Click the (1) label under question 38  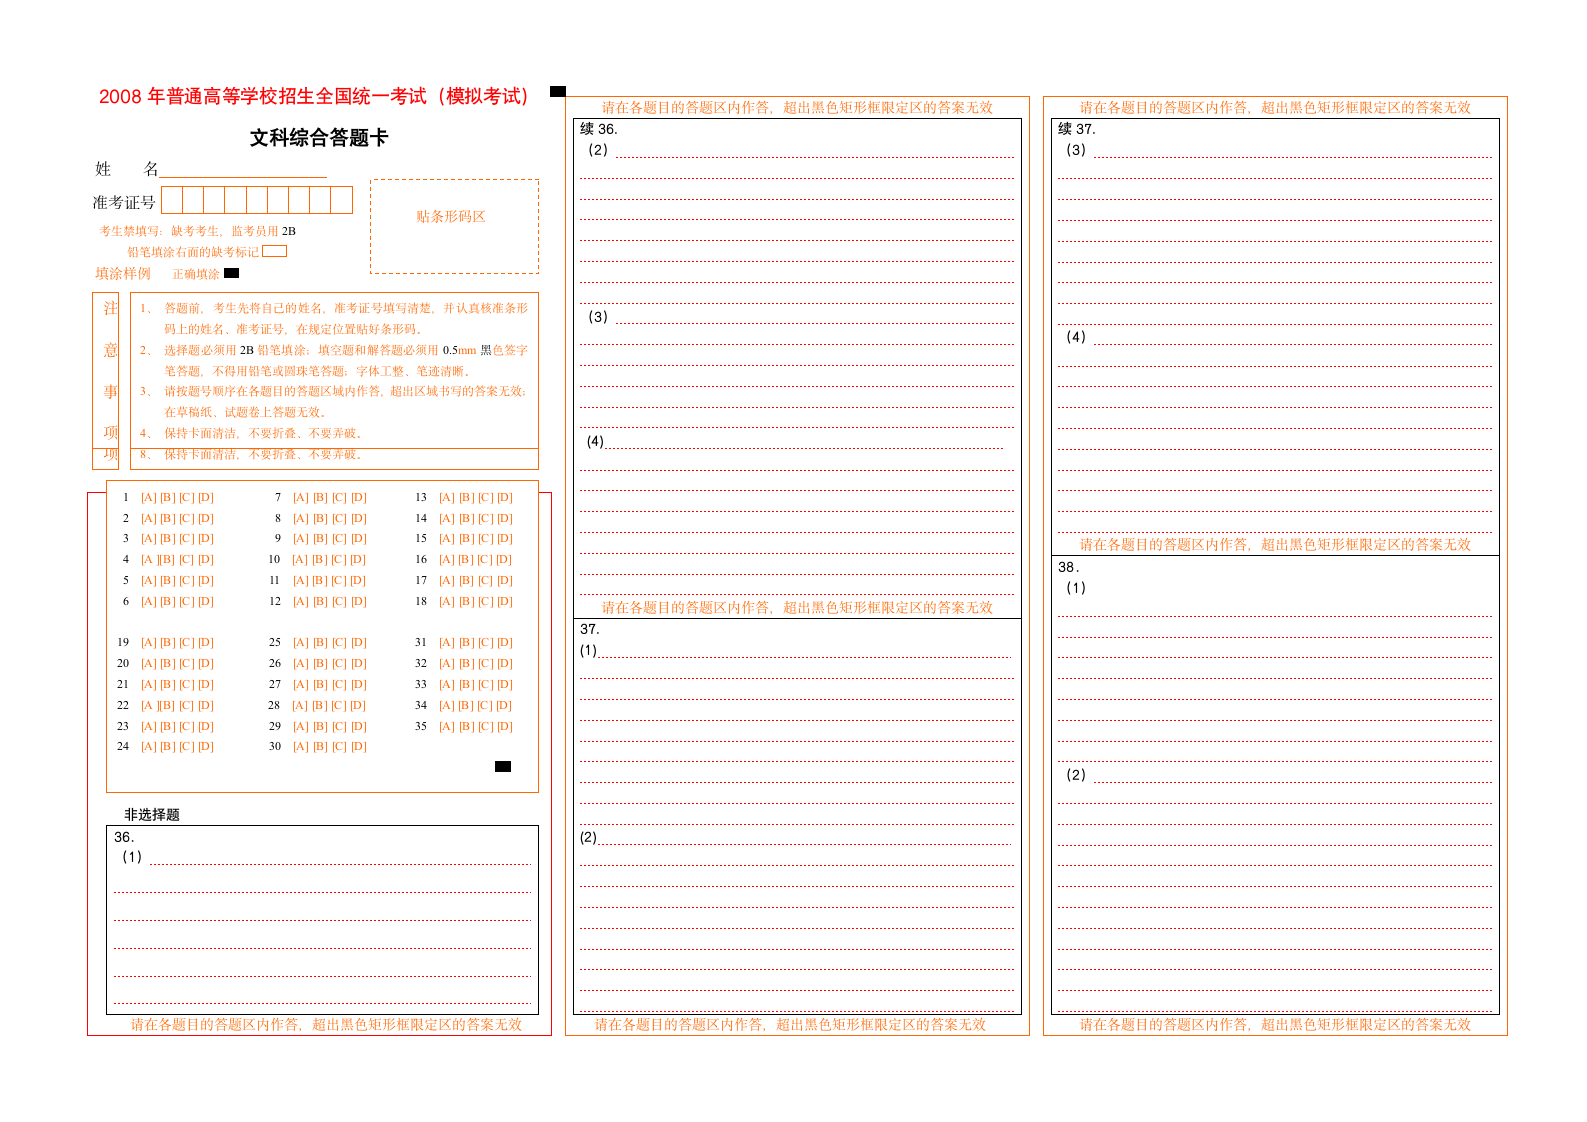(x=1076, y=588)
